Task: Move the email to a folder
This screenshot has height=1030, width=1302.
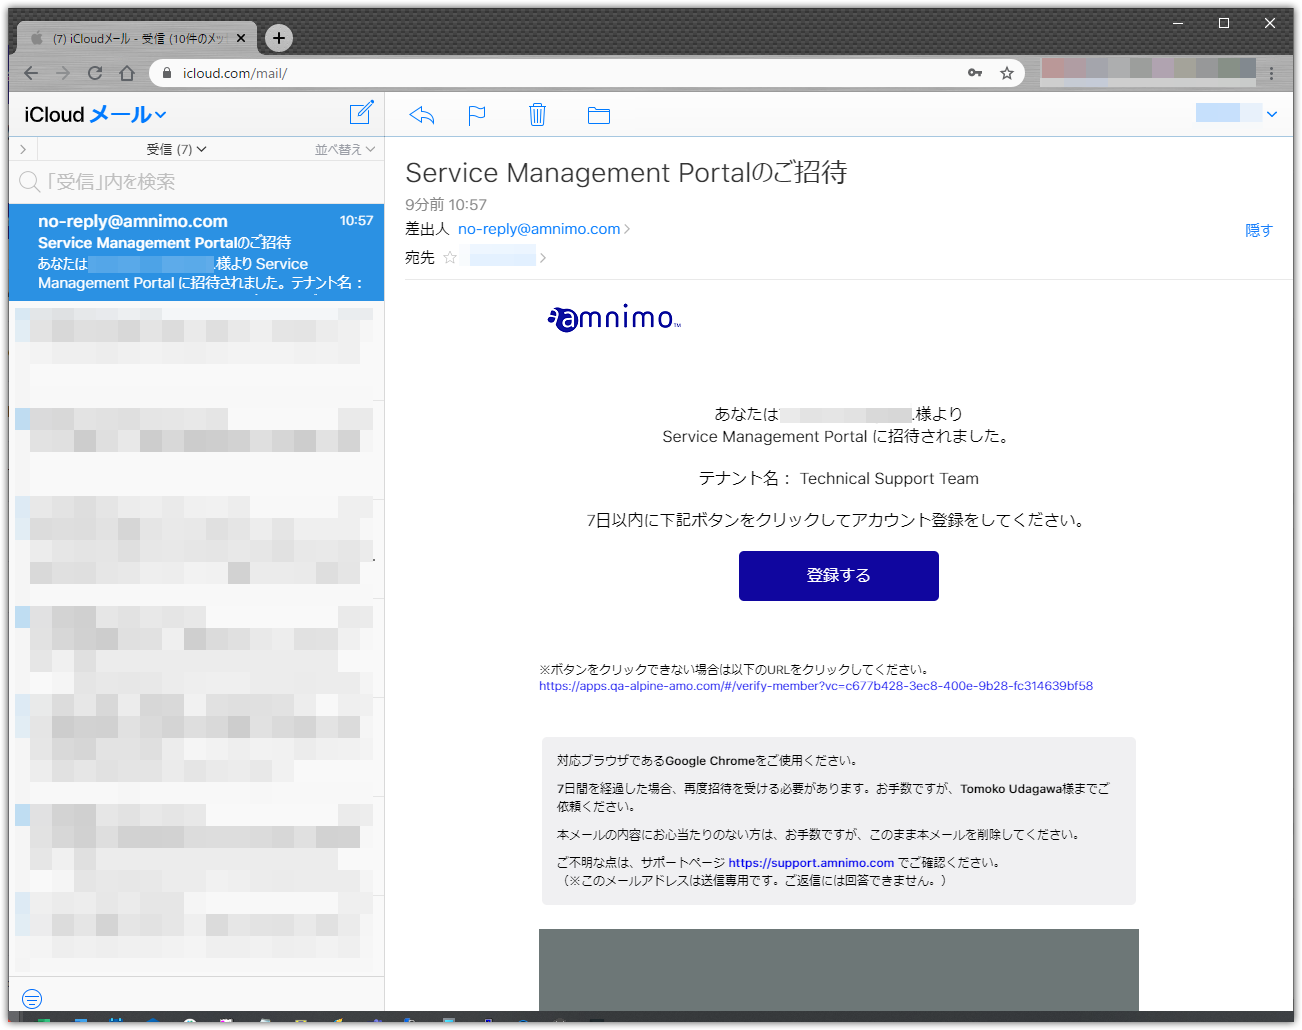Action: coord(599,115)
